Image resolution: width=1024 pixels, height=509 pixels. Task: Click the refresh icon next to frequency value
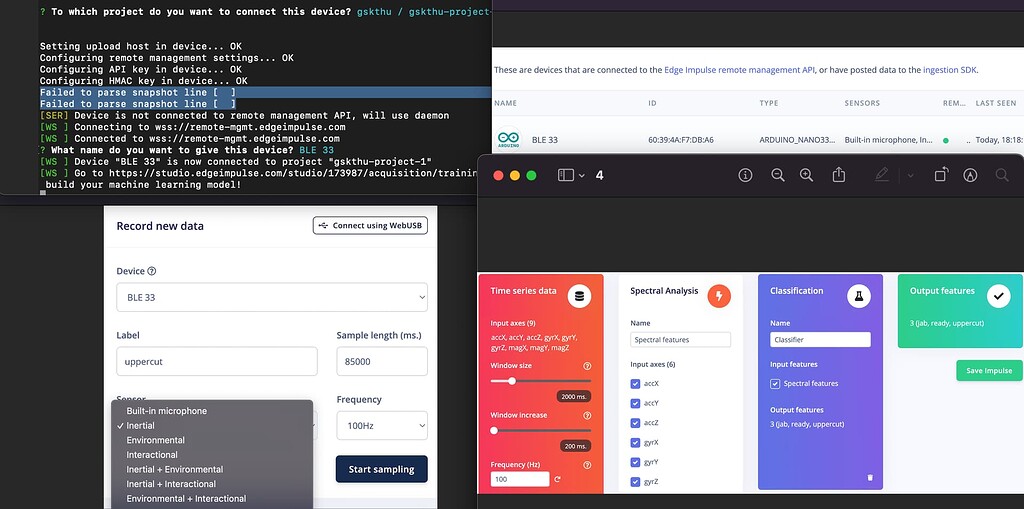coord(557,479)
